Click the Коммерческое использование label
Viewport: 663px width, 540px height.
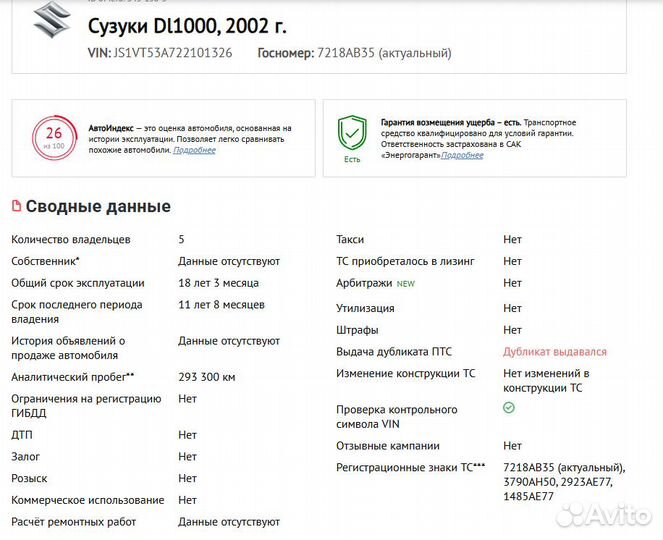[x=88, y=500]
